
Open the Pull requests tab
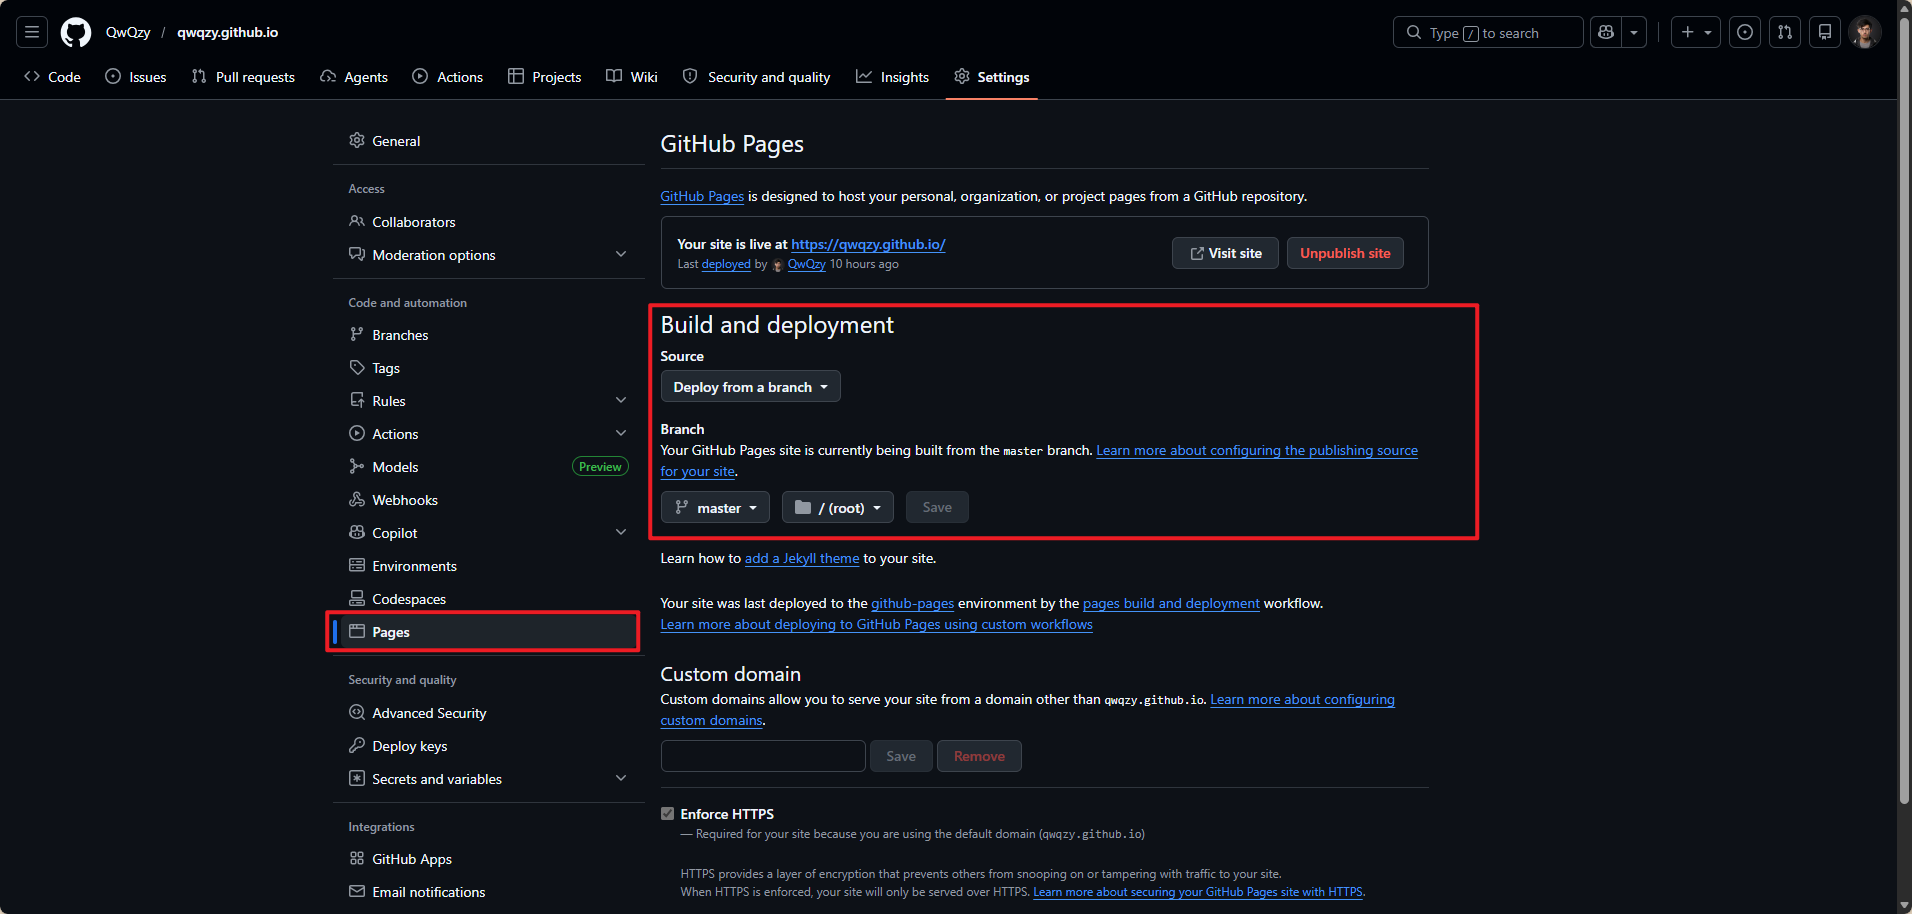click(243, 77)
